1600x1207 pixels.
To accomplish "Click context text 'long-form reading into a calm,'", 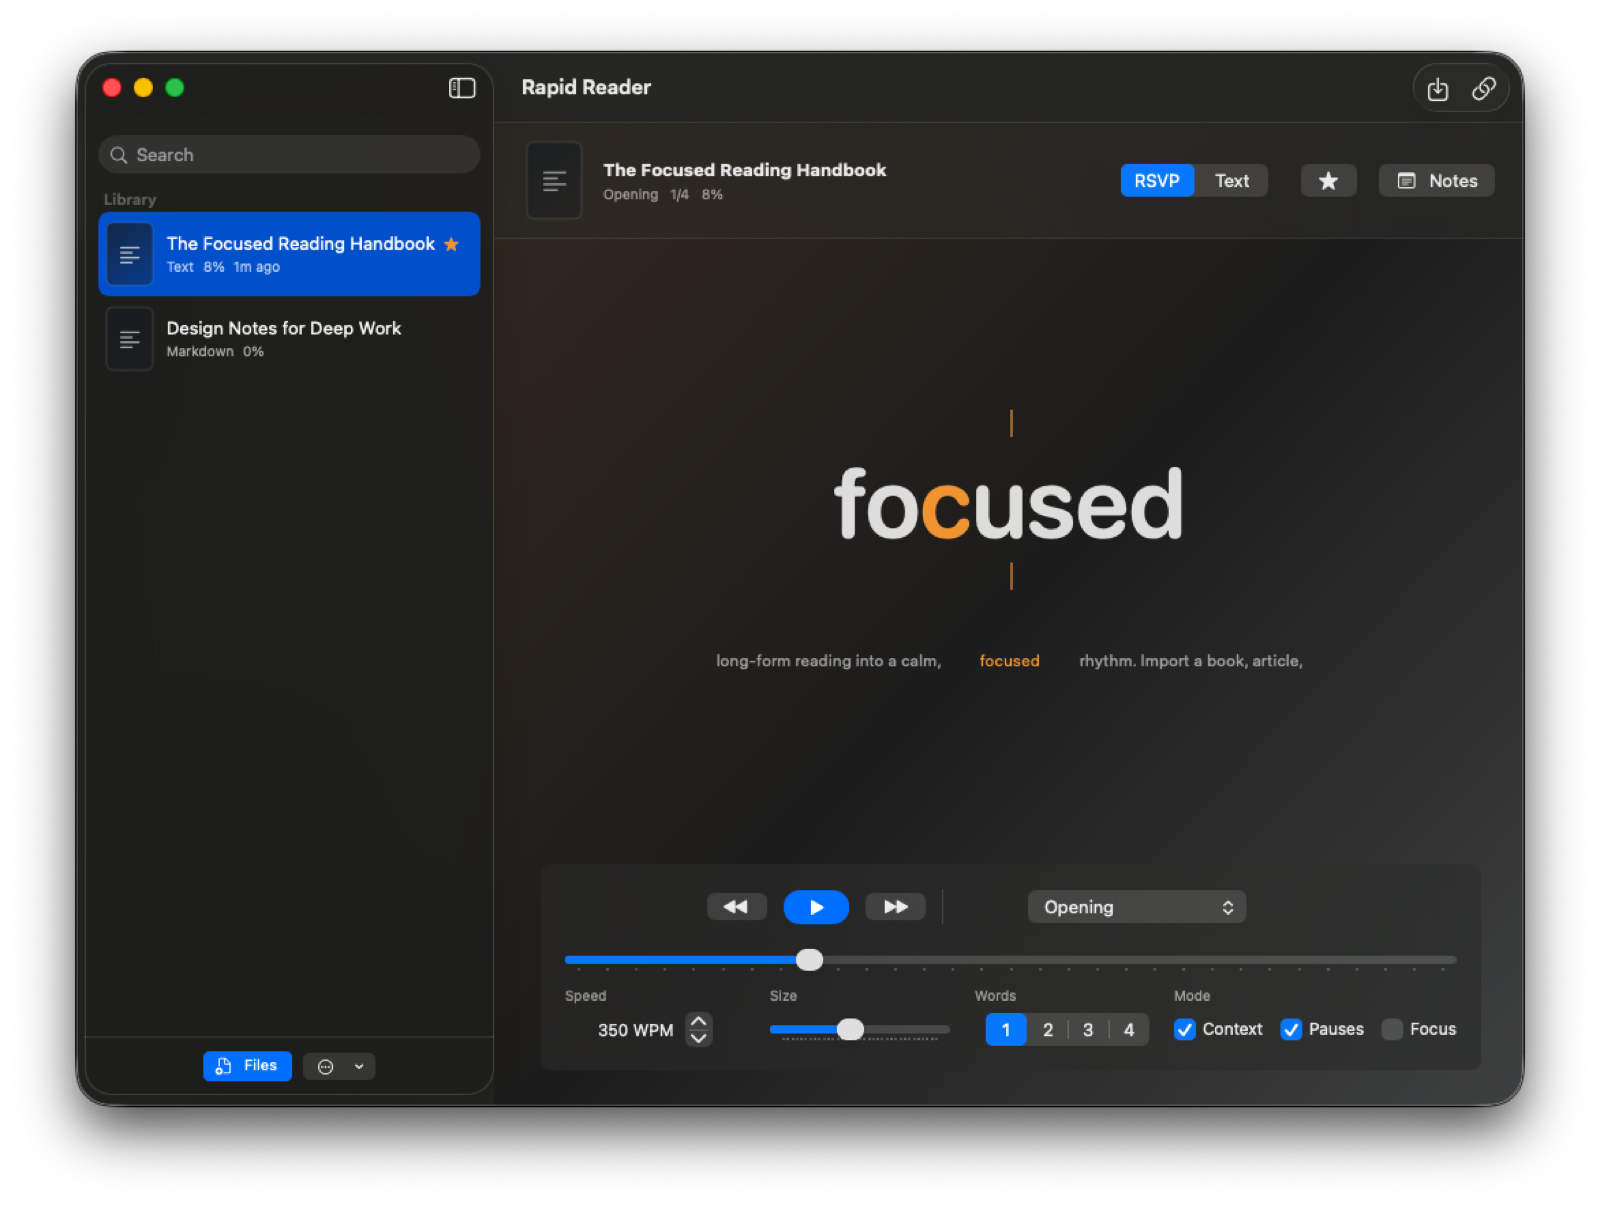I will pos(829,661).
